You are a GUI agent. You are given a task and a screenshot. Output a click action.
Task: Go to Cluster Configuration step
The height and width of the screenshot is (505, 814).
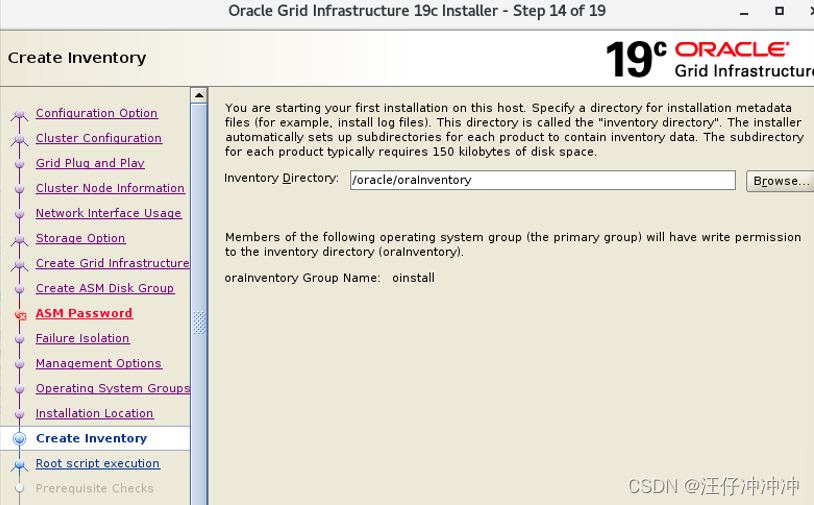pyautogui.click(x=99, y=138)
